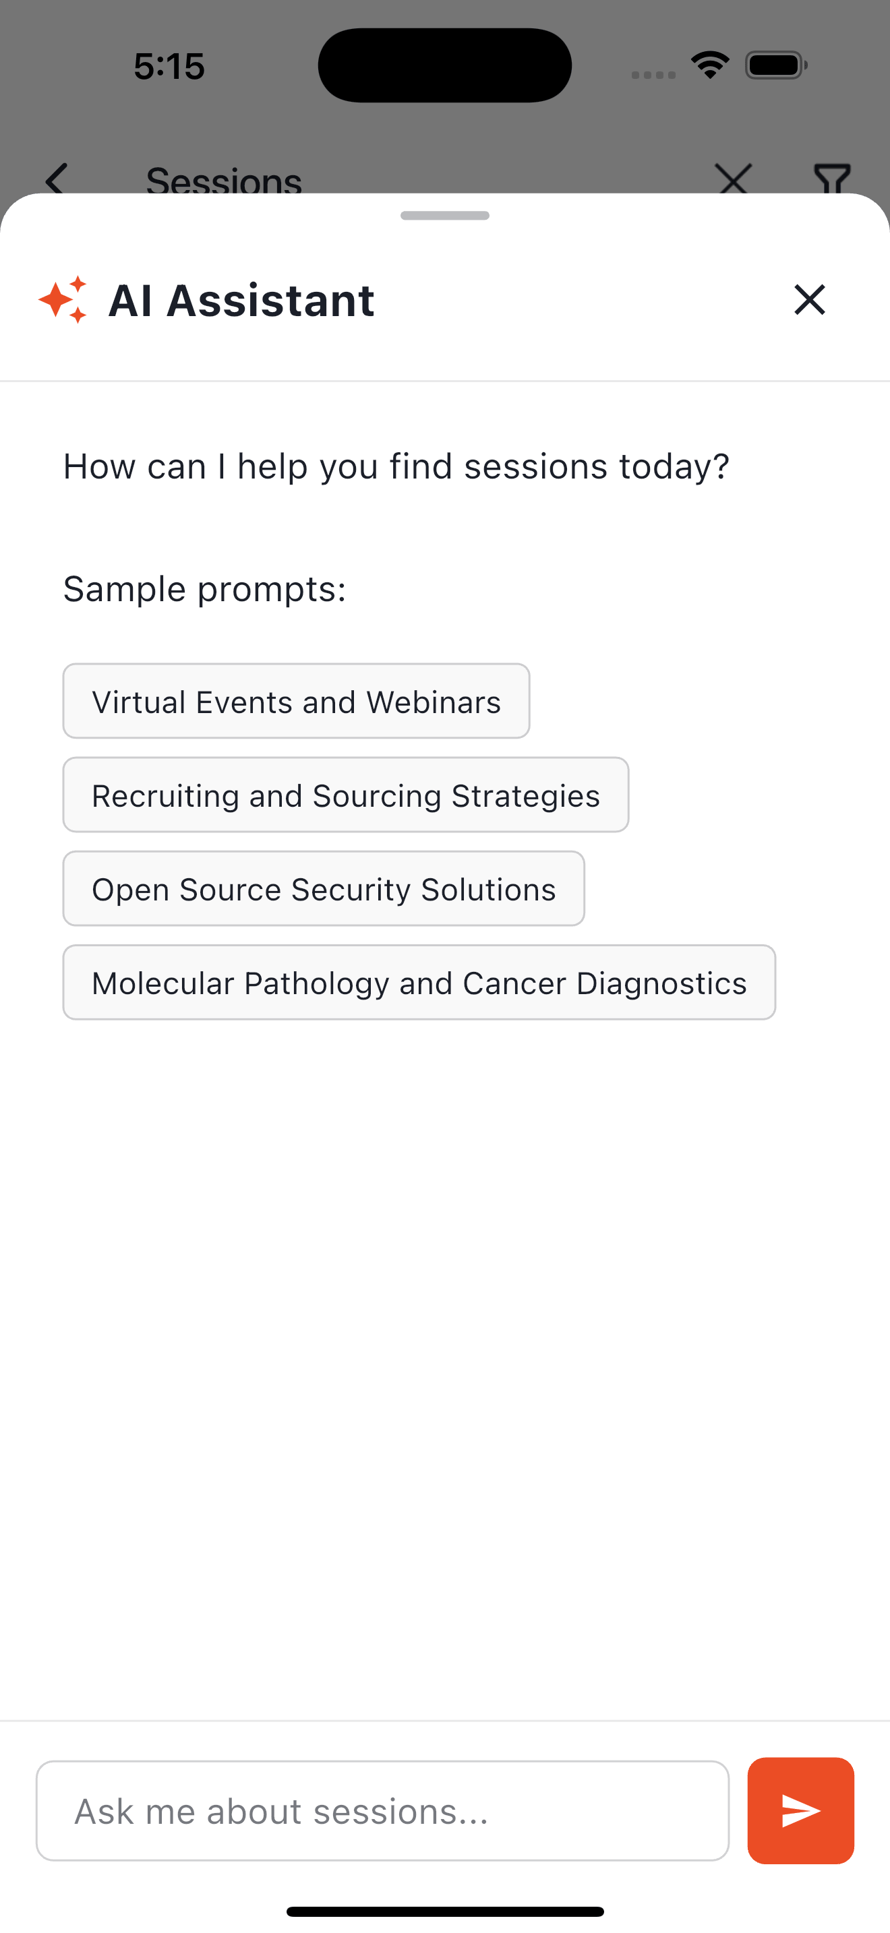Tap the X icon in Sessions header
Viewport: 890px width, 1933px height.
733,180
